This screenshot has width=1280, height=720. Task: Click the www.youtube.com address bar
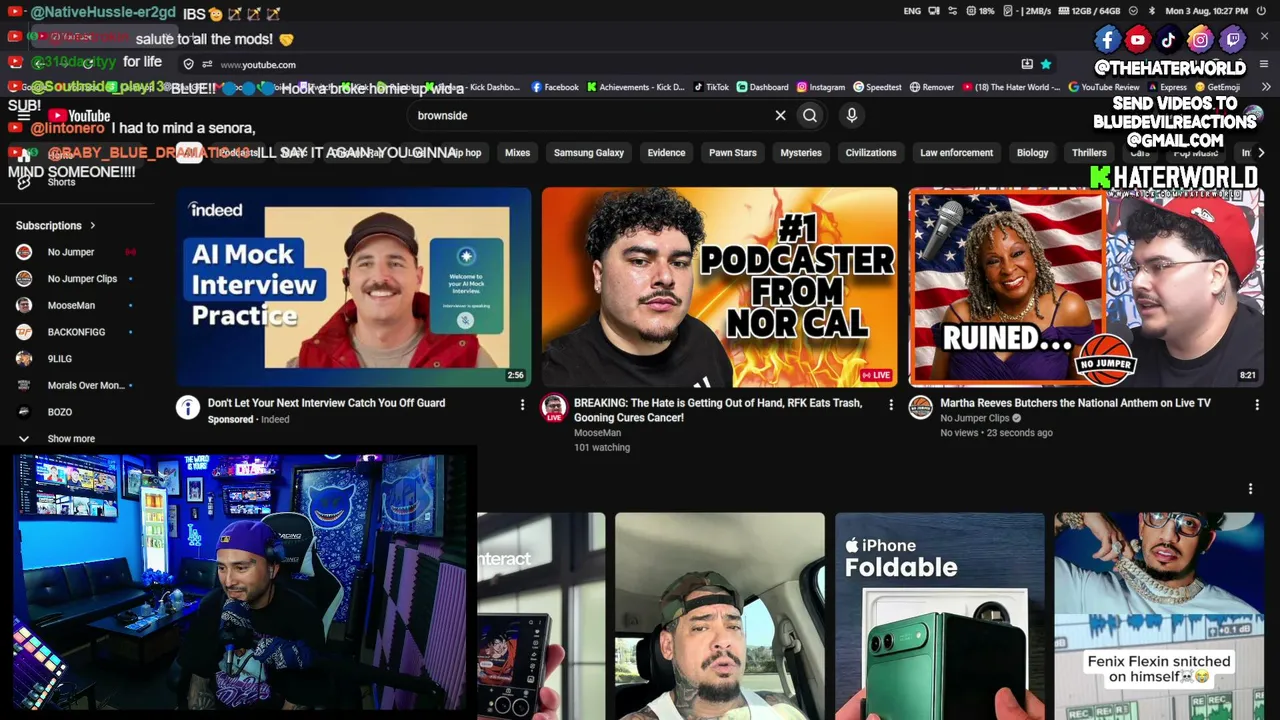pos(258,65)
